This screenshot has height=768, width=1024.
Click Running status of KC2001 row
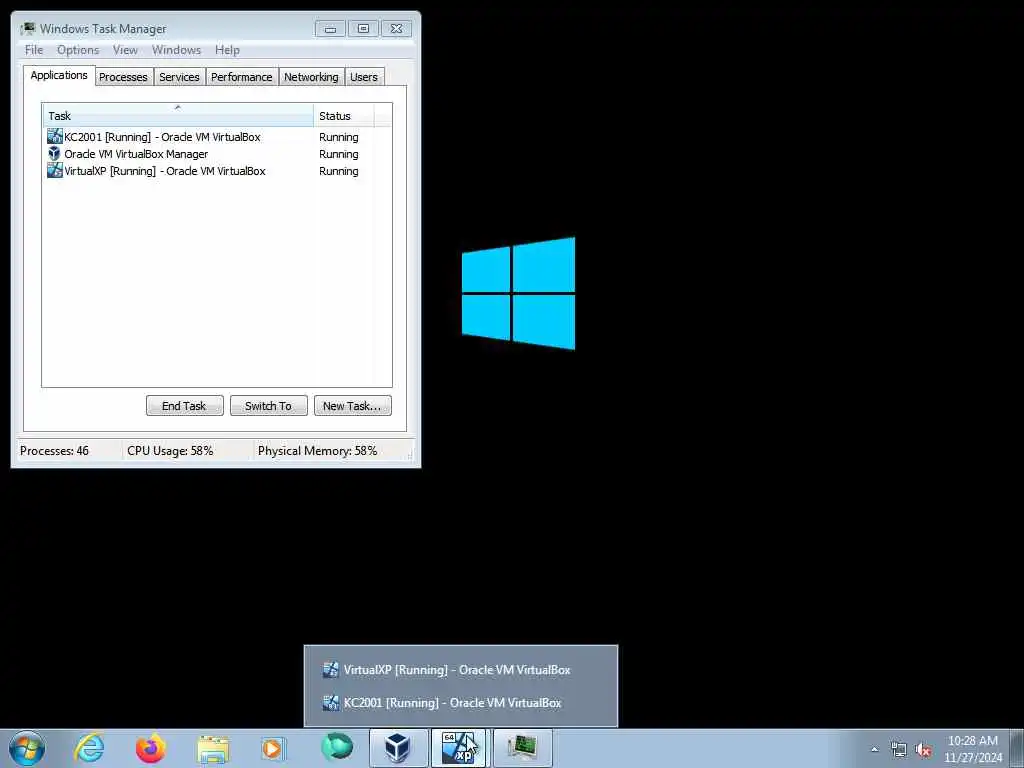click(x=338, y=137)
